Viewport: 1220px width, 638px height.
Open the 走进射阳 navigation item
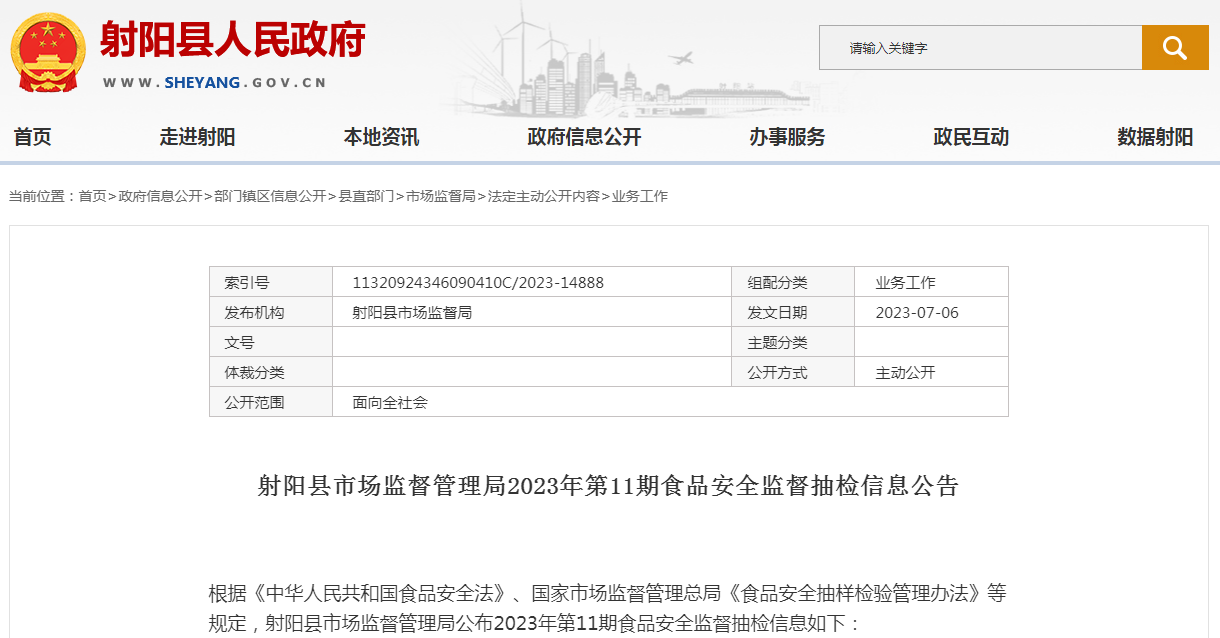197,138
